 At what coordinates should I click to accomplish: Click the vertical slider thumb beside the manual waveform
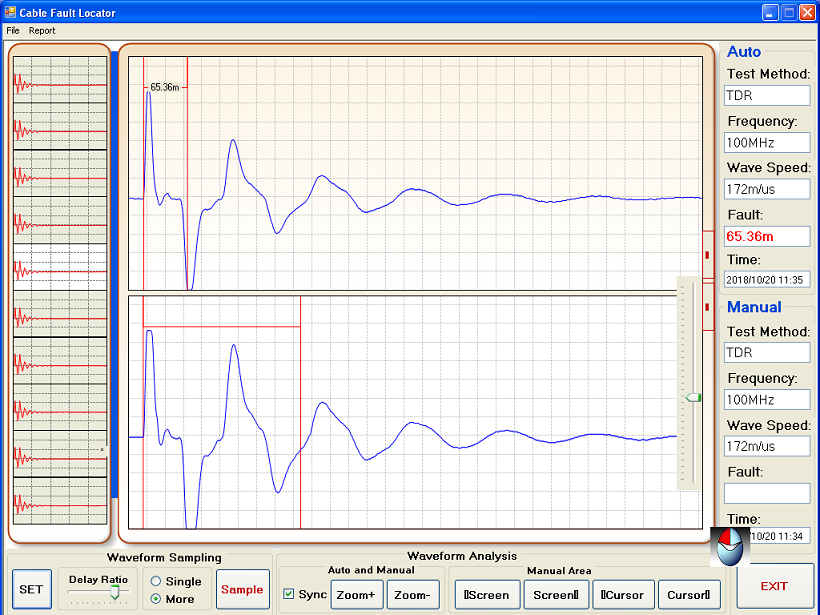point(693,398)
